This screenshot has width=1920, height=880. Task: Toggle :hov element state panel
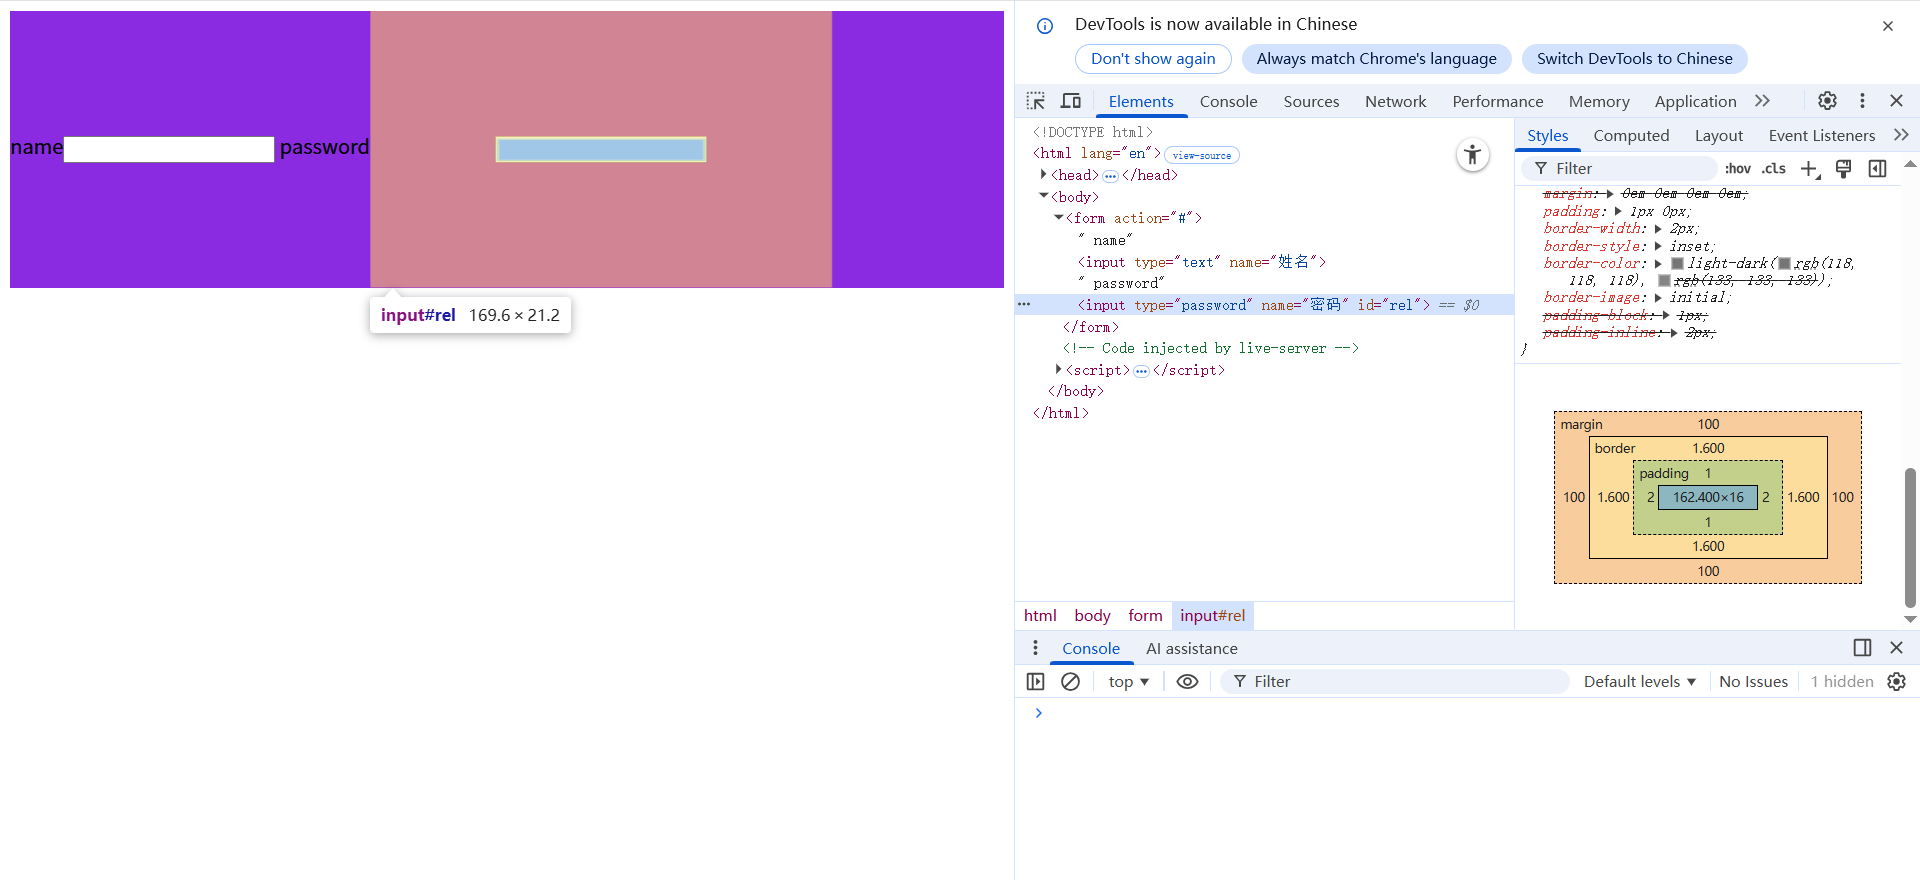(1738, 169)
